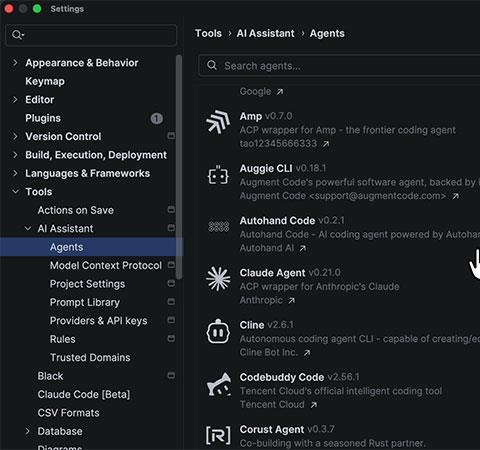Click the Auggie CLI robot icon

click(218, 175)
